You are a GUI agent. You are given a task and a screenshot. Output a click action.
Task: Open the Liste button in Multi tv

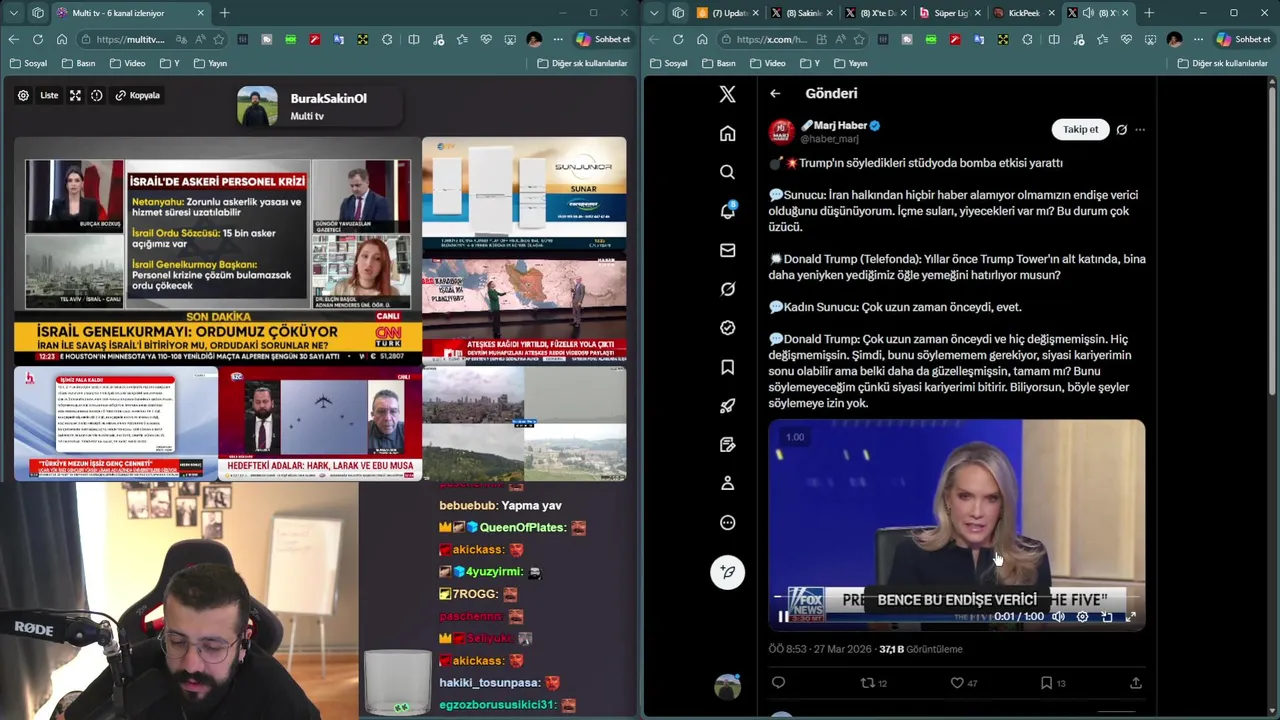click(49, 95)
